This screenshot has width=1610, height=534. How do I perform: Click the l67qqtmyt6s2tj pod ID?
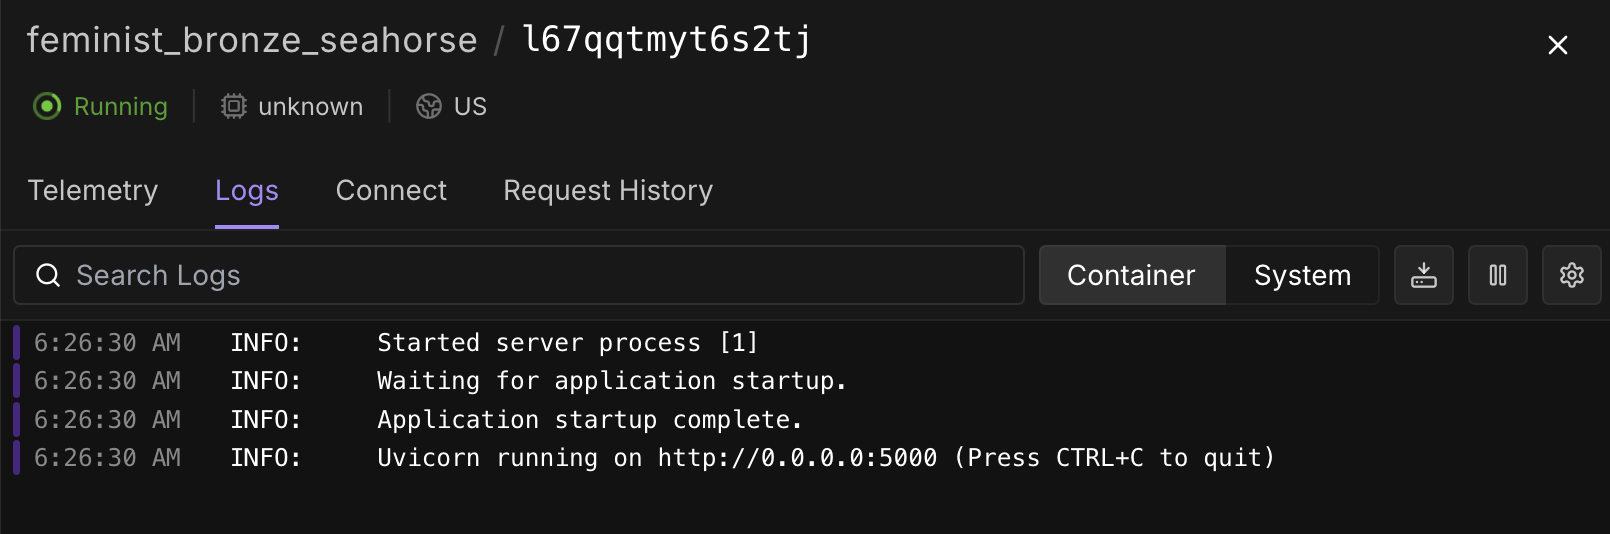667,40
